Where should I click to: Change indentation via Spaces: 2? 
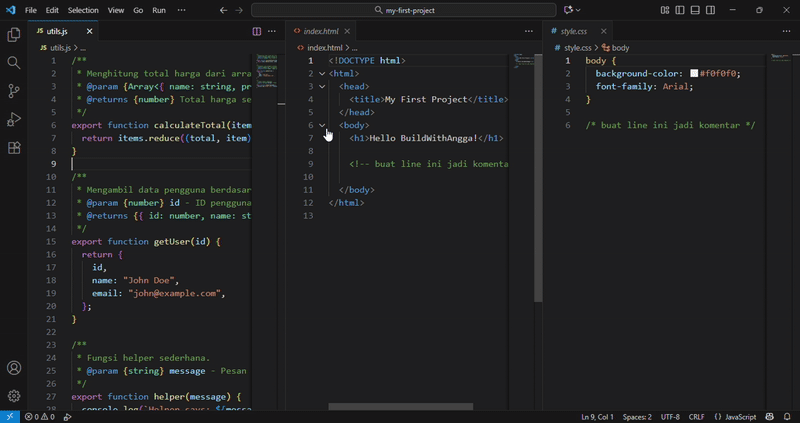637,417
